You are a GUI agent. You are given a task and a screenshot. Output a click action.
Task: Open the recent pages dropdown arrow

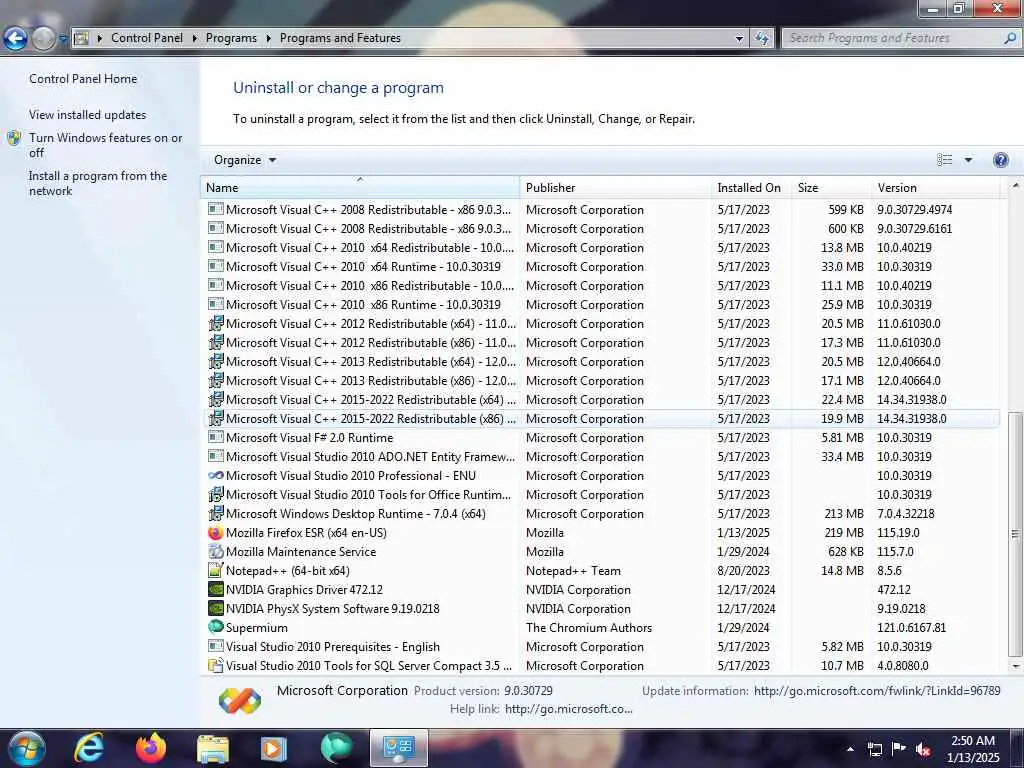63,39
